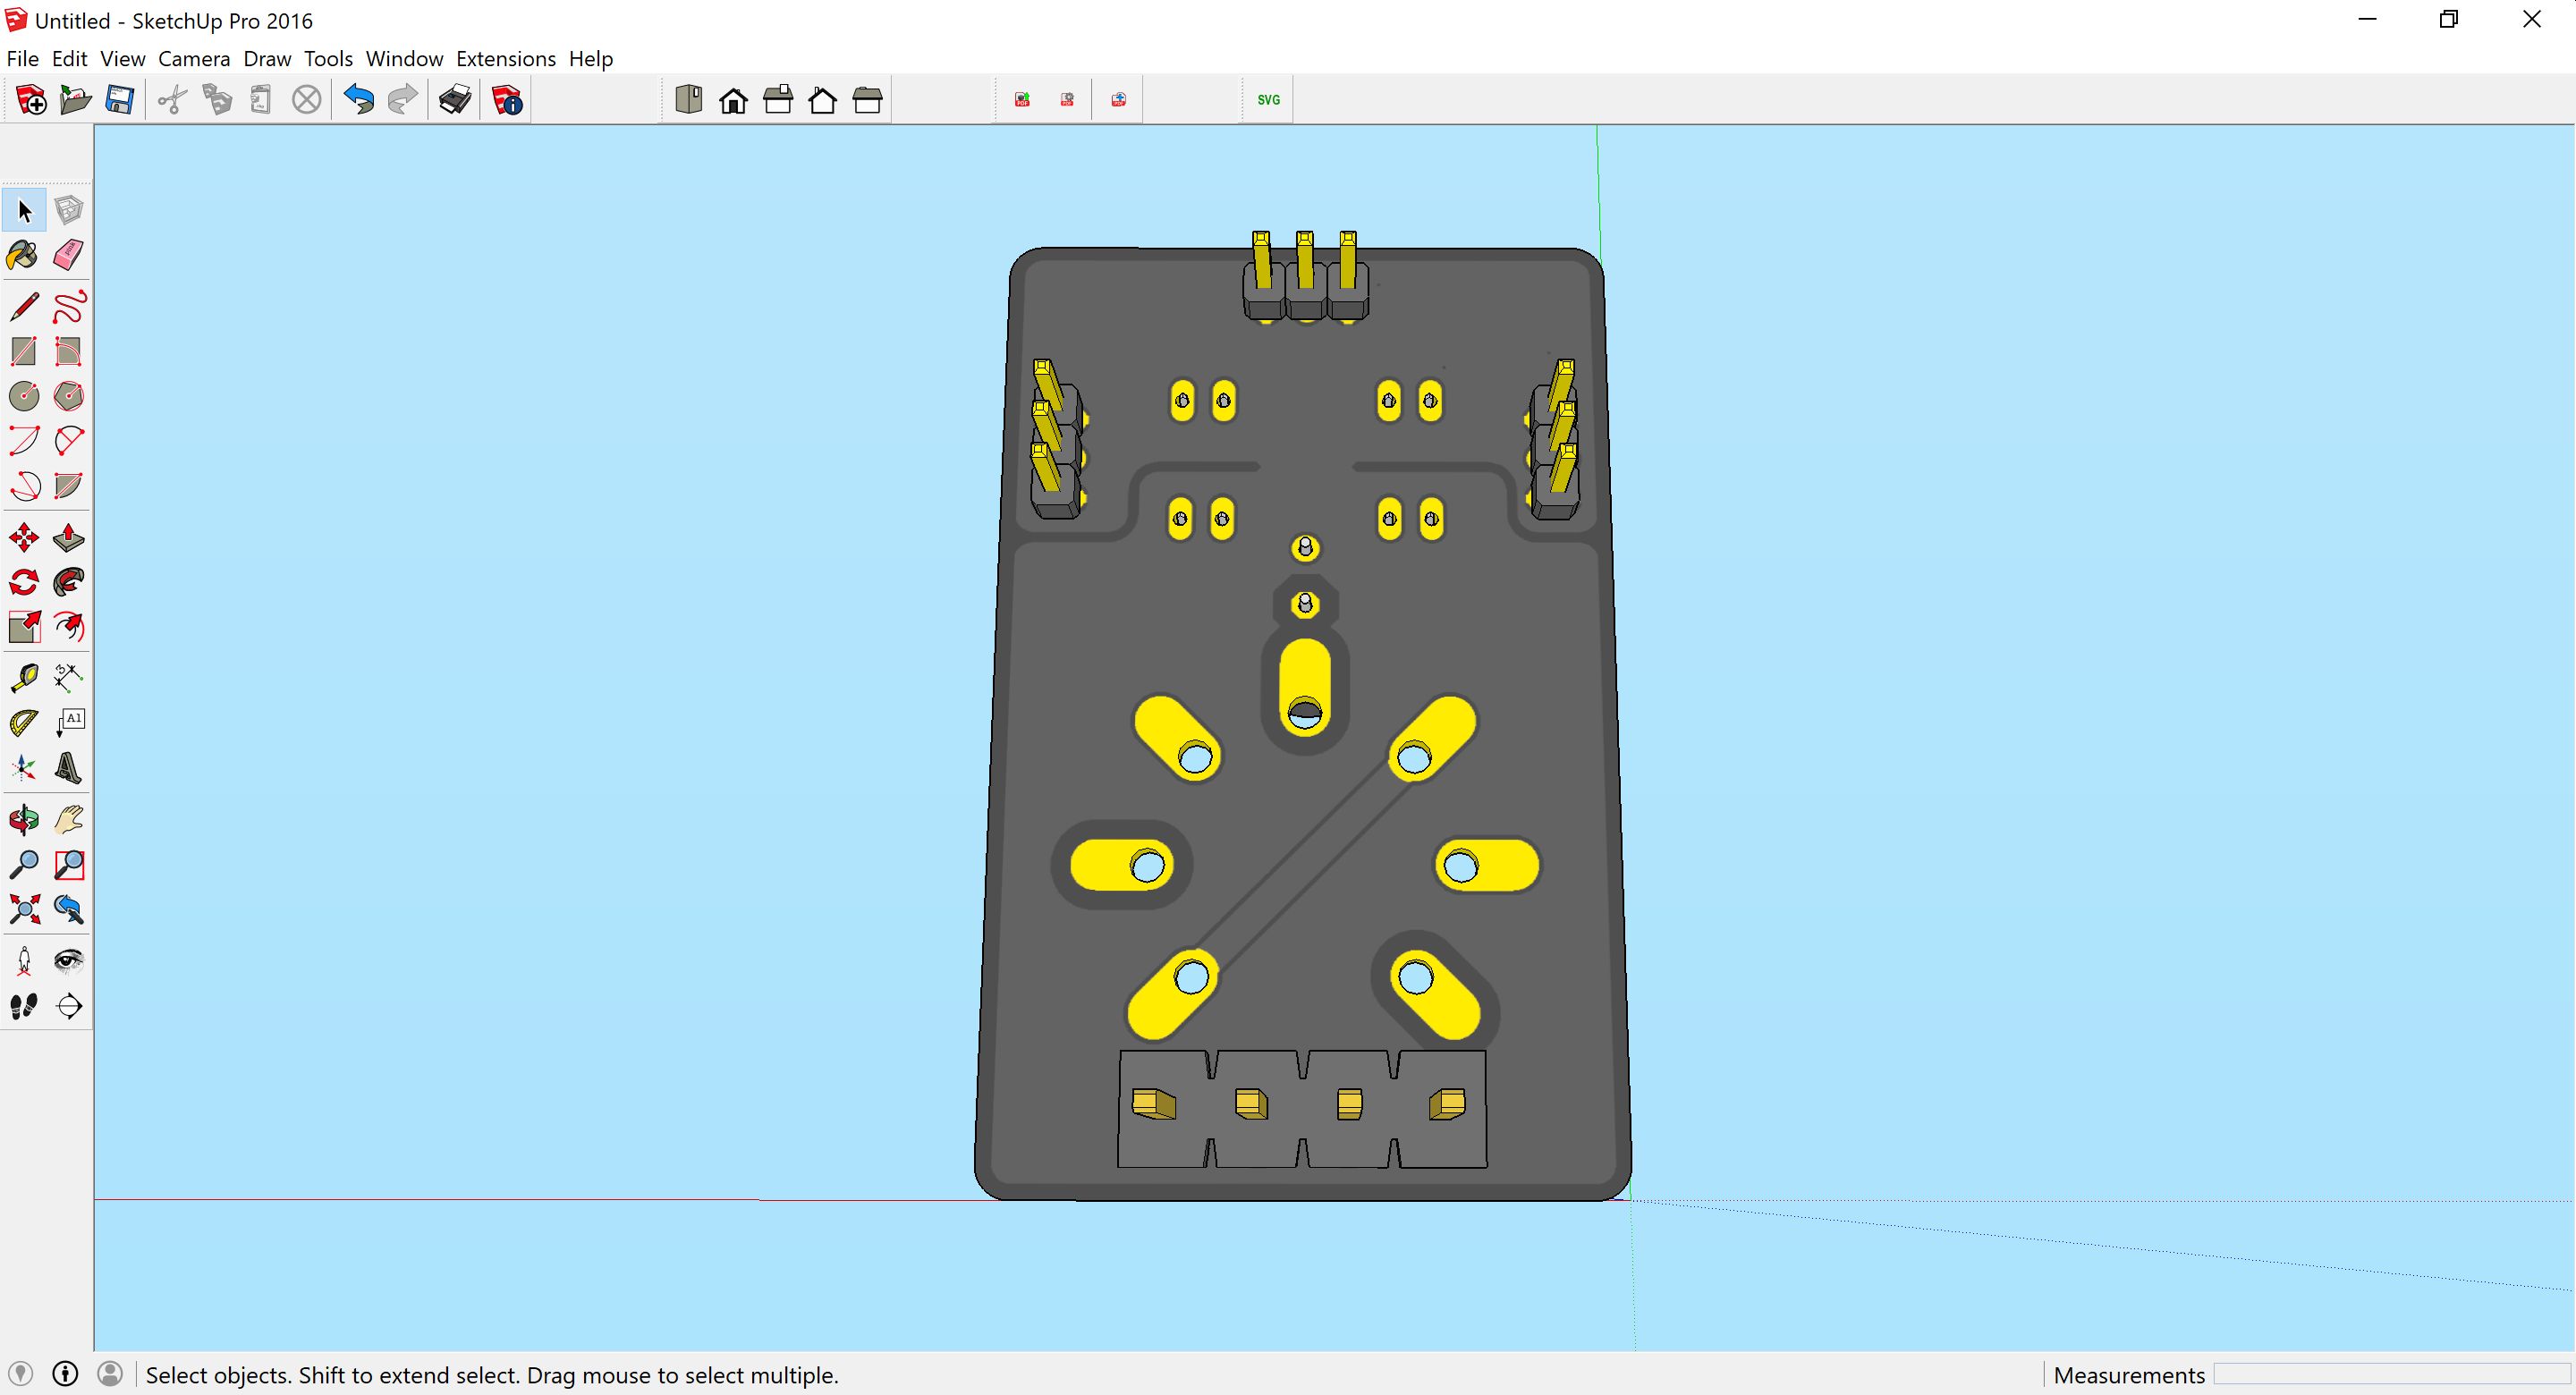Activate the Paint Bucket tool
The width and height of the screenshot is (2576, 1395).
(x=24, y=255)
